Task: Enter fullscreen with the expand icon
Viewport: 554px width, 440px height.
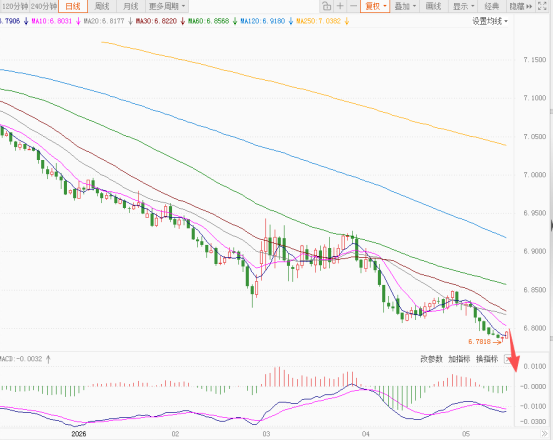Action: tap(542, 6)
